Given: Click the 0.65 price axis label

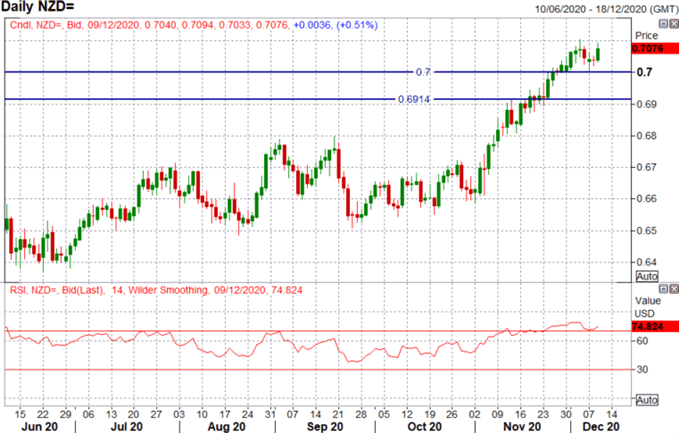Looking at the screenshot, I should click(x=647, y=230).
